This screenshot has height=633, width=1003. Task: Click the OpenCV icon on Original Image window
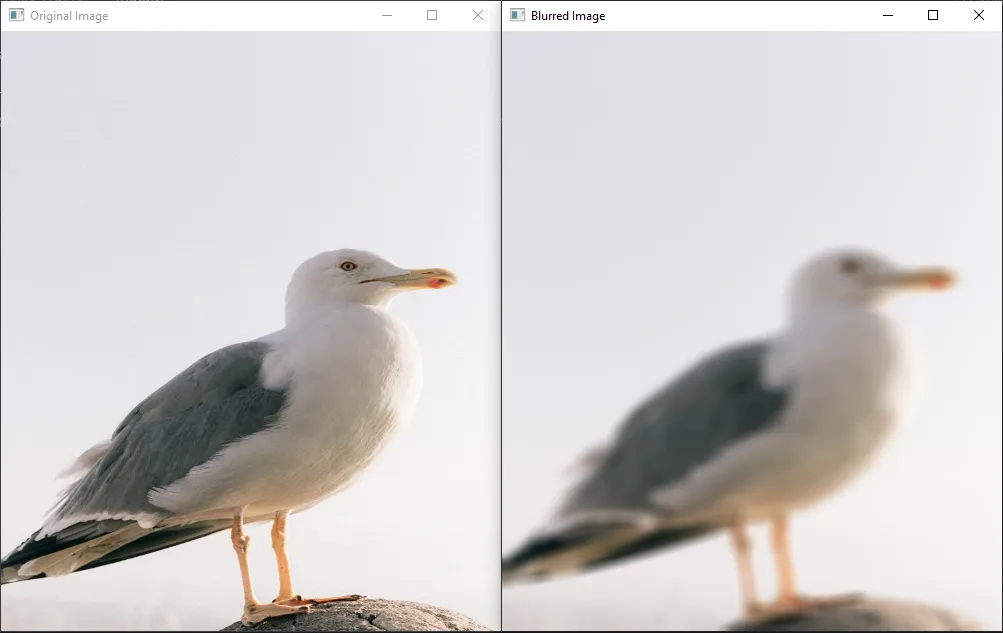15,15
